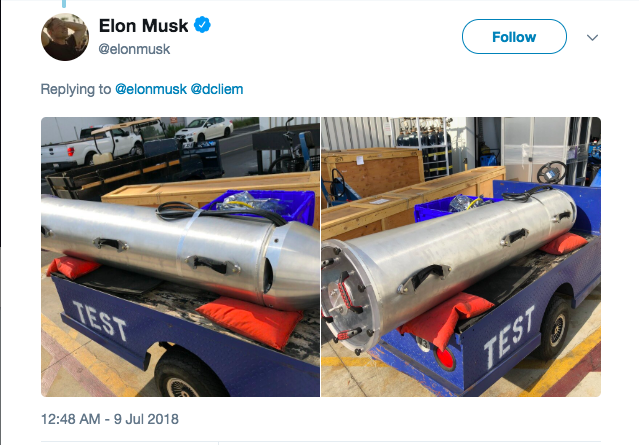Open the tweet timestamp 12:48 AM

pos(71,419)
